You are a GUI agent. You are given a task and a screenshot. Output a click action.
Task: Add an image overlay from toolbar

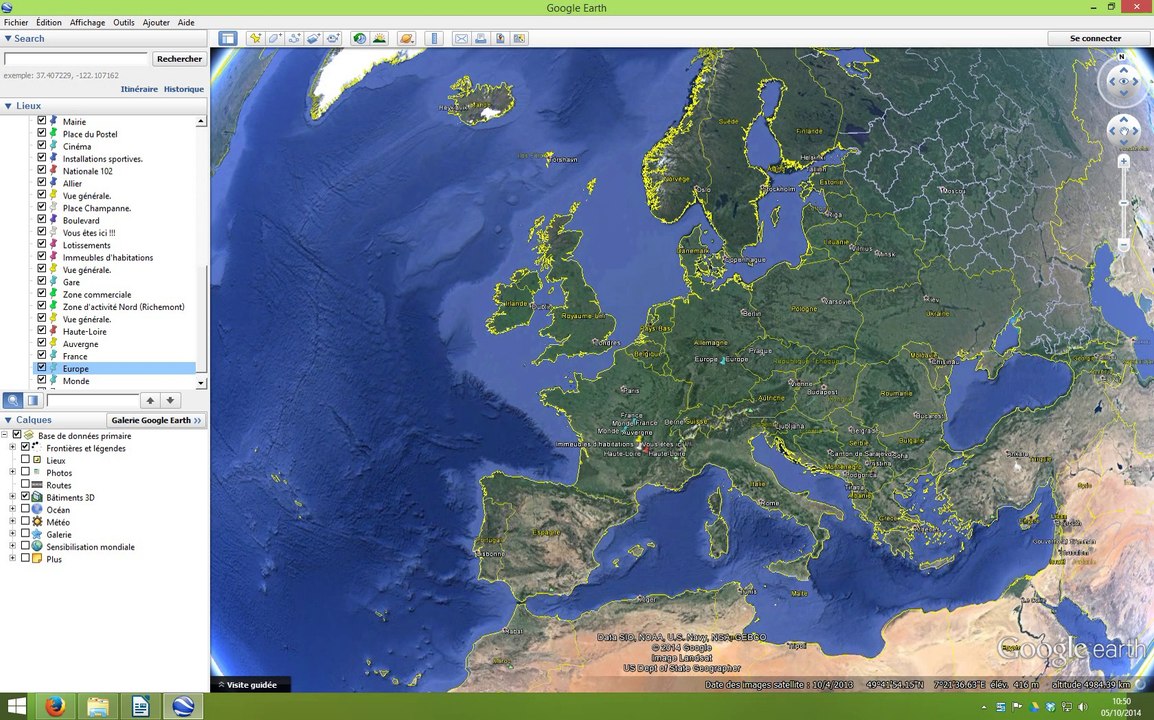pyautogui.click(x=314, y=38)
